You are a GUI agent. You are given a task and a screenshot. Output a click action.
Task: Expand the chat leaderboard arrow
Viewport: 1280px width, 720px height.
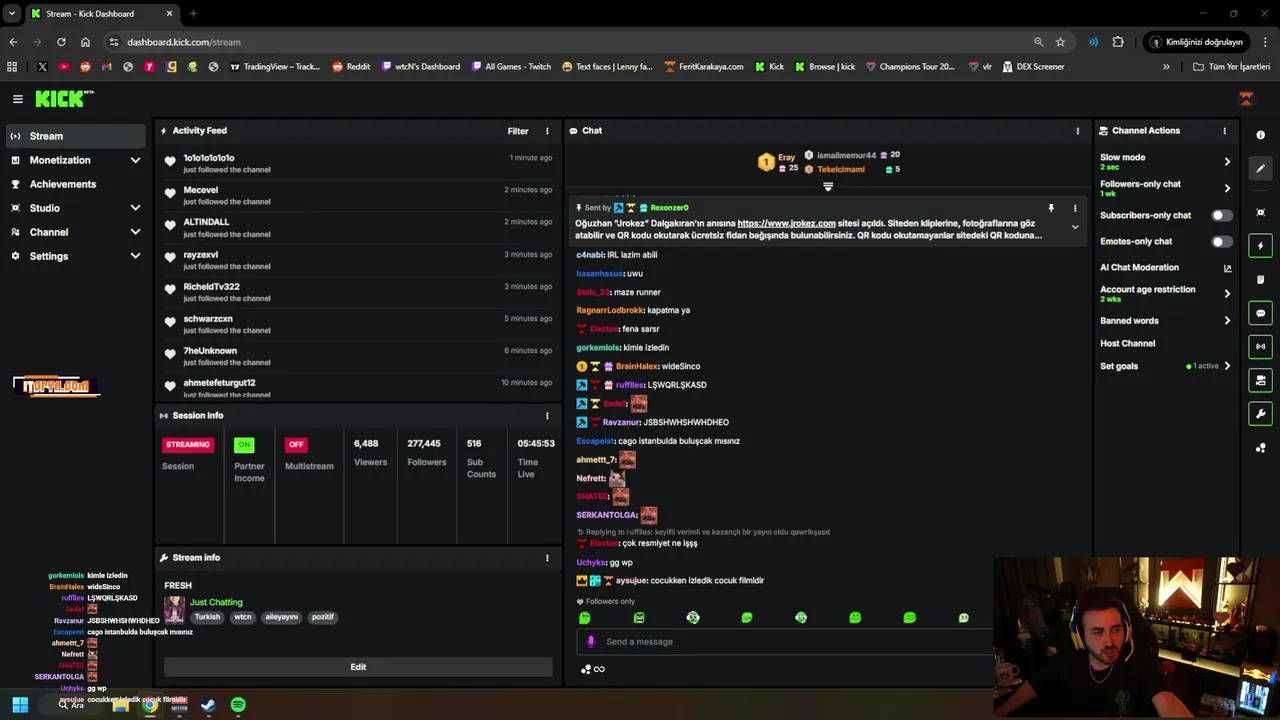click(x=828, y=187)
